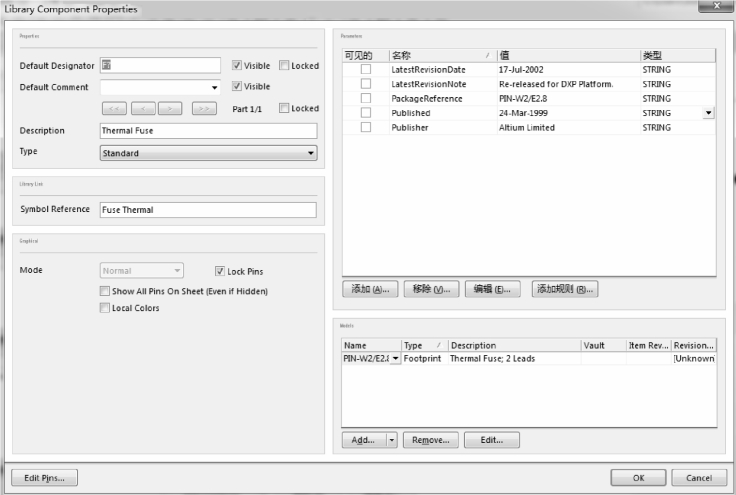Open the Default Comment dropdown
The image size is (736, 495).
click(215, 87)
